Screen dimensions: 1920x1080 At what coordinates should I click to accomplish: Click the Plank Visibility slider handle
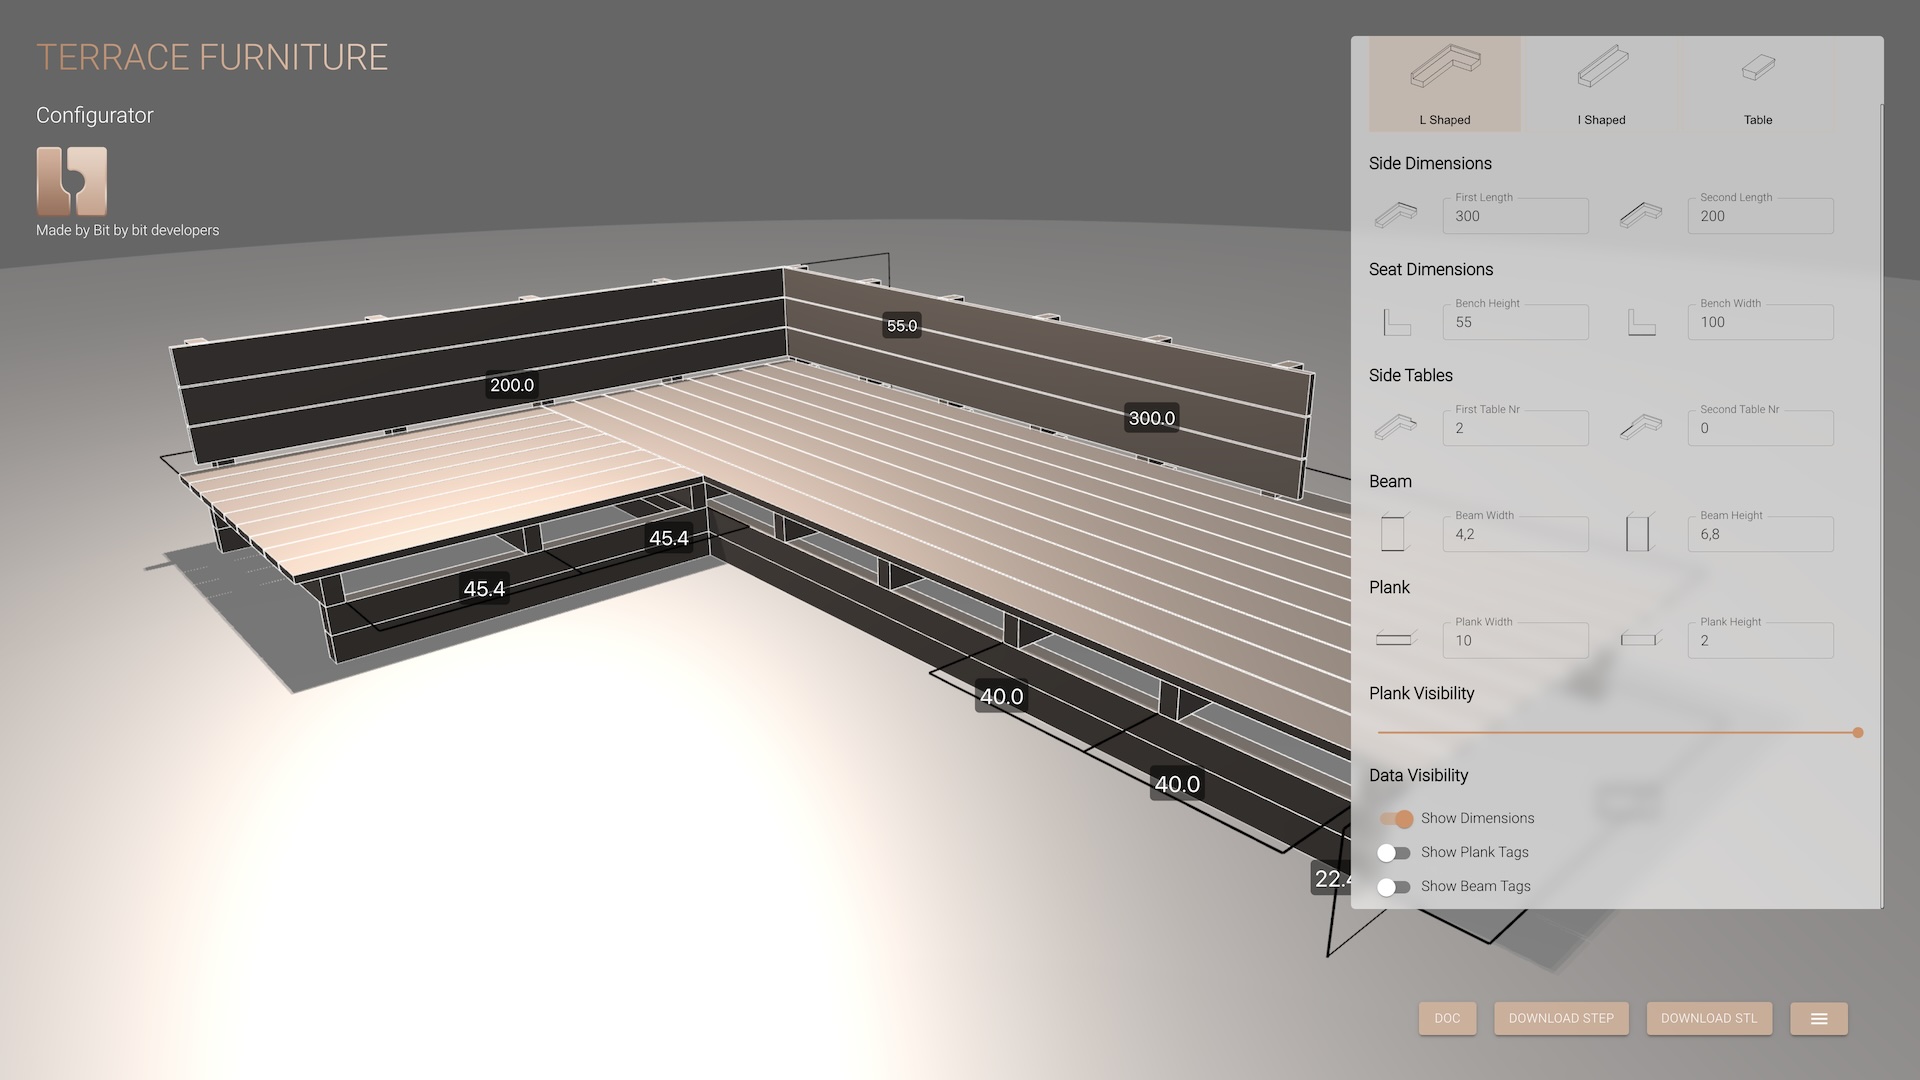point(1858,733)
